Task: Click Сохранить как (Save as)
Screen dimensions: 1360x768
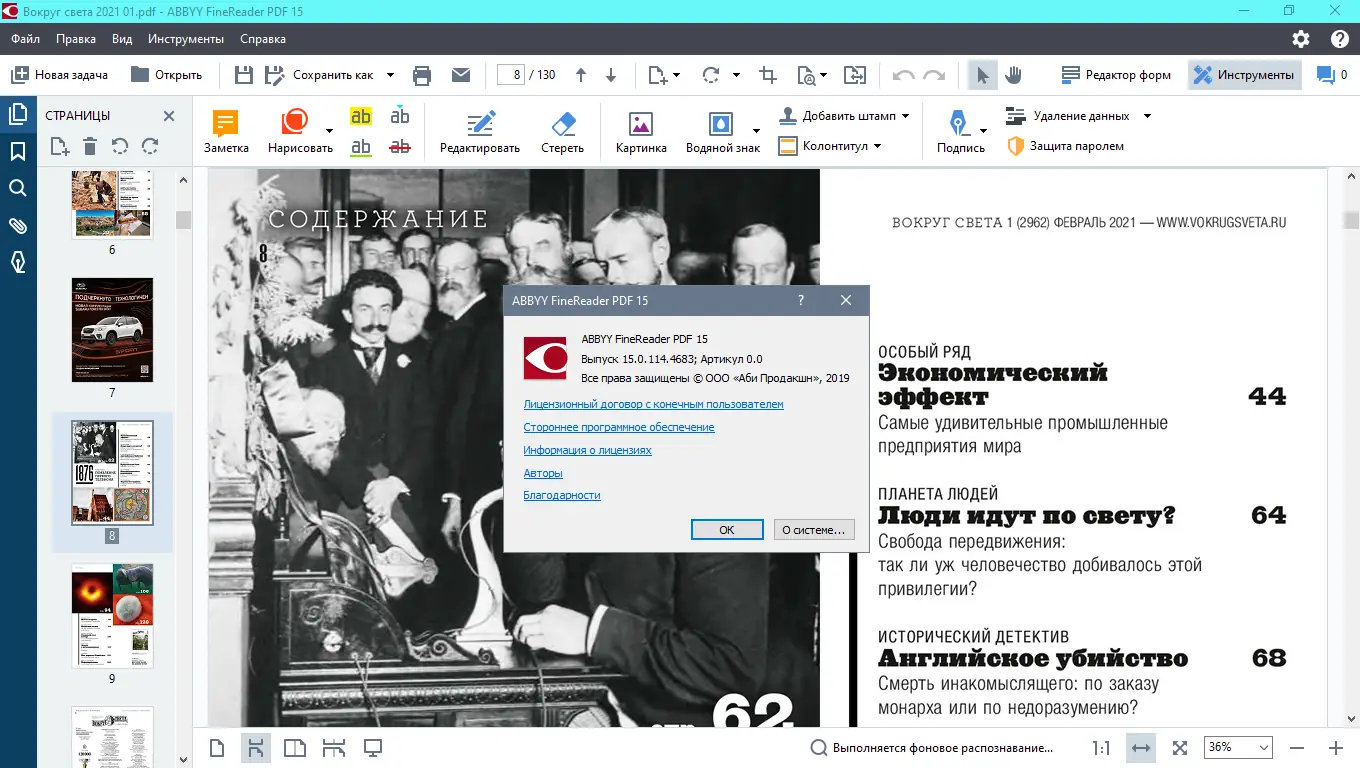Action: point(320,75)
